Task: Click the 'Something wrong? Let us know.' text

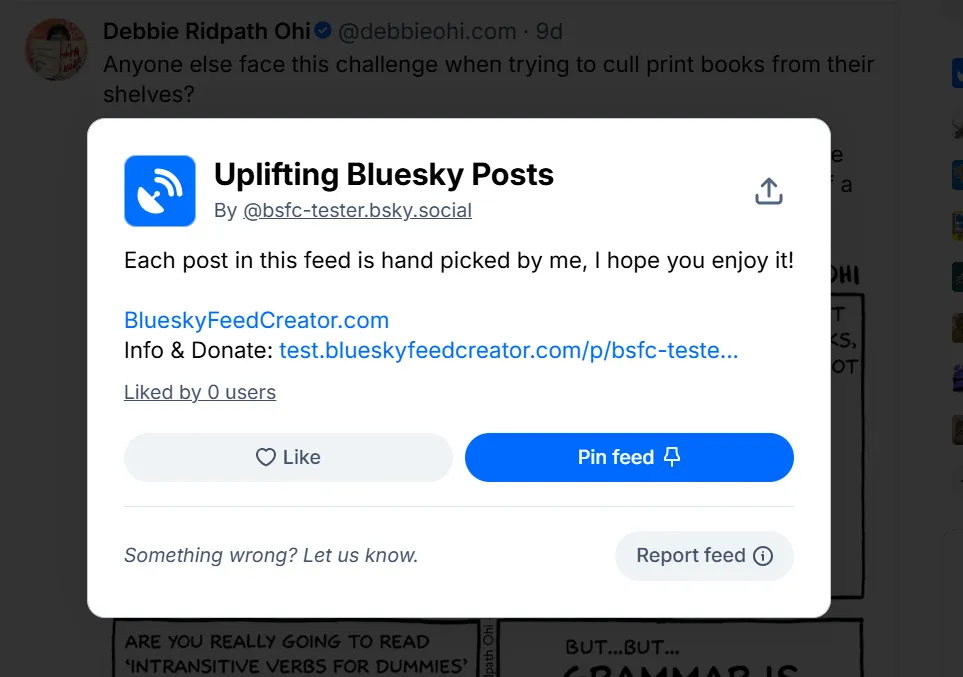Action: pyautogui.click(x=271, y=556)
